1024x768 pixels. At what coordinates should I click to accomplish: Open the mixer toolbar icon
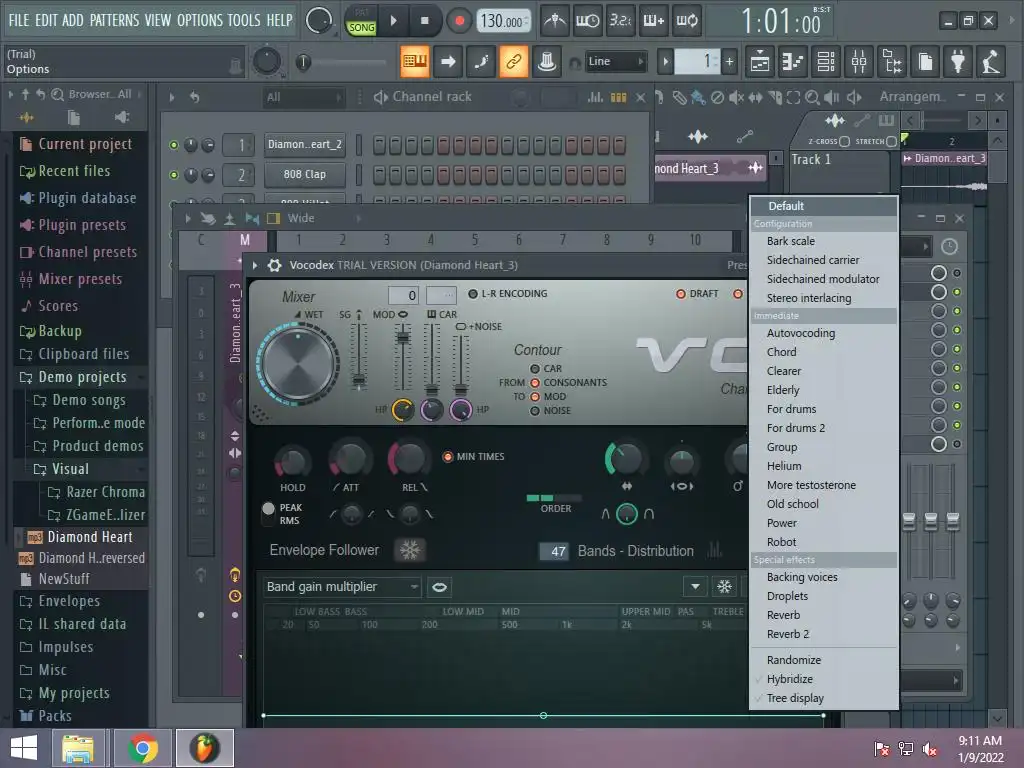[859, 62]
